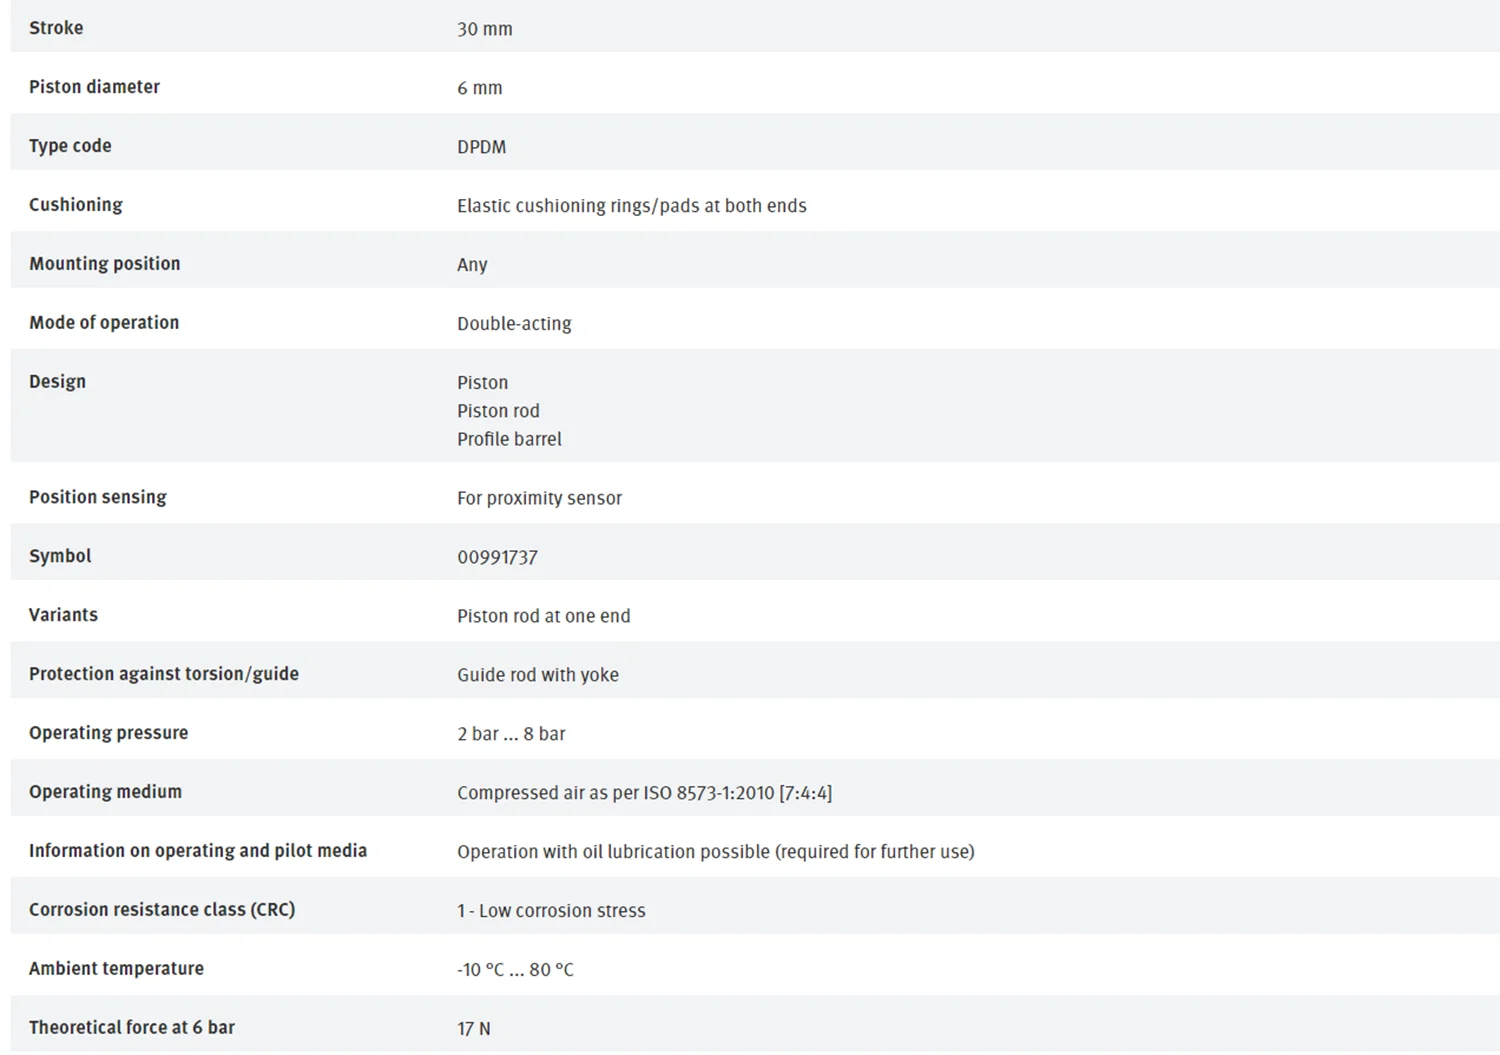Click the Operating pressure label
This screenshot has width=1500, height=1055.
pyautogui.click(x=108, y=733)
